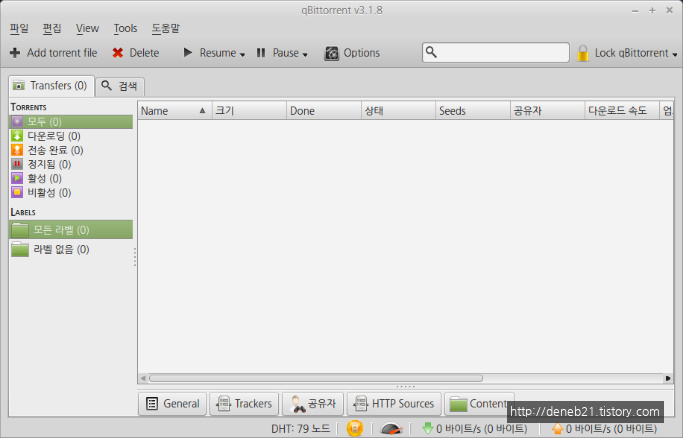Open the Tools menu

pos(125,28)
